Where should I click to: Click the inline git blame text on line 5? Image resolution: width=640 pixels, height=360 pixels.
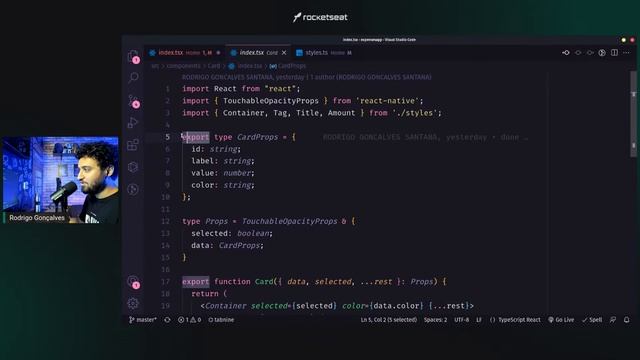425,138
